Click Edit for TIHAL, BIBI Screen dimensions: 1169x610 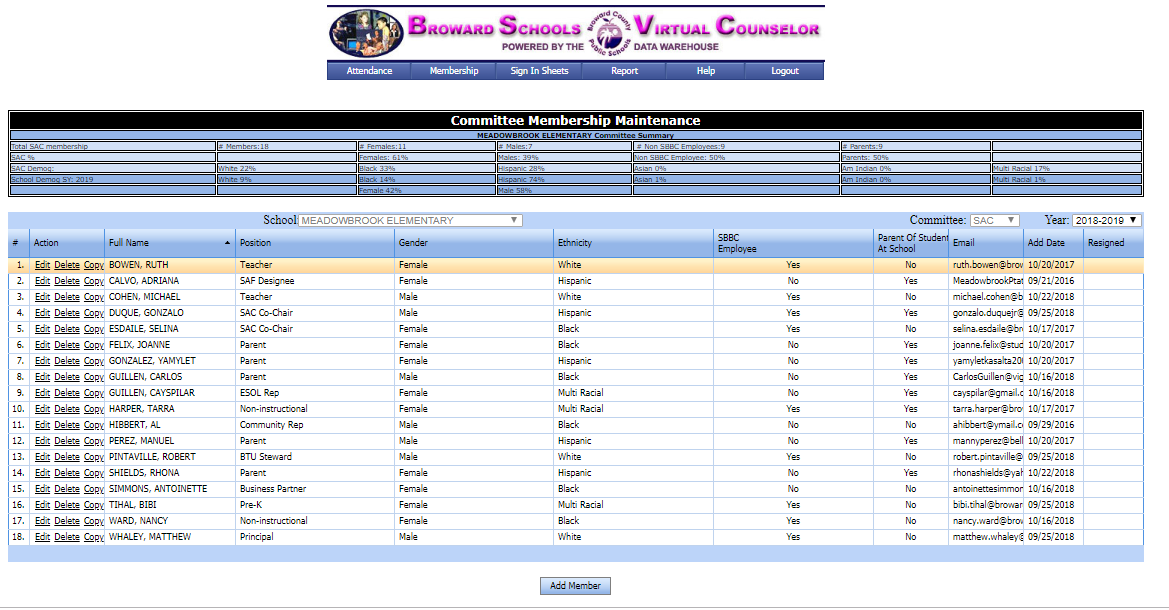tap(42, 506)
